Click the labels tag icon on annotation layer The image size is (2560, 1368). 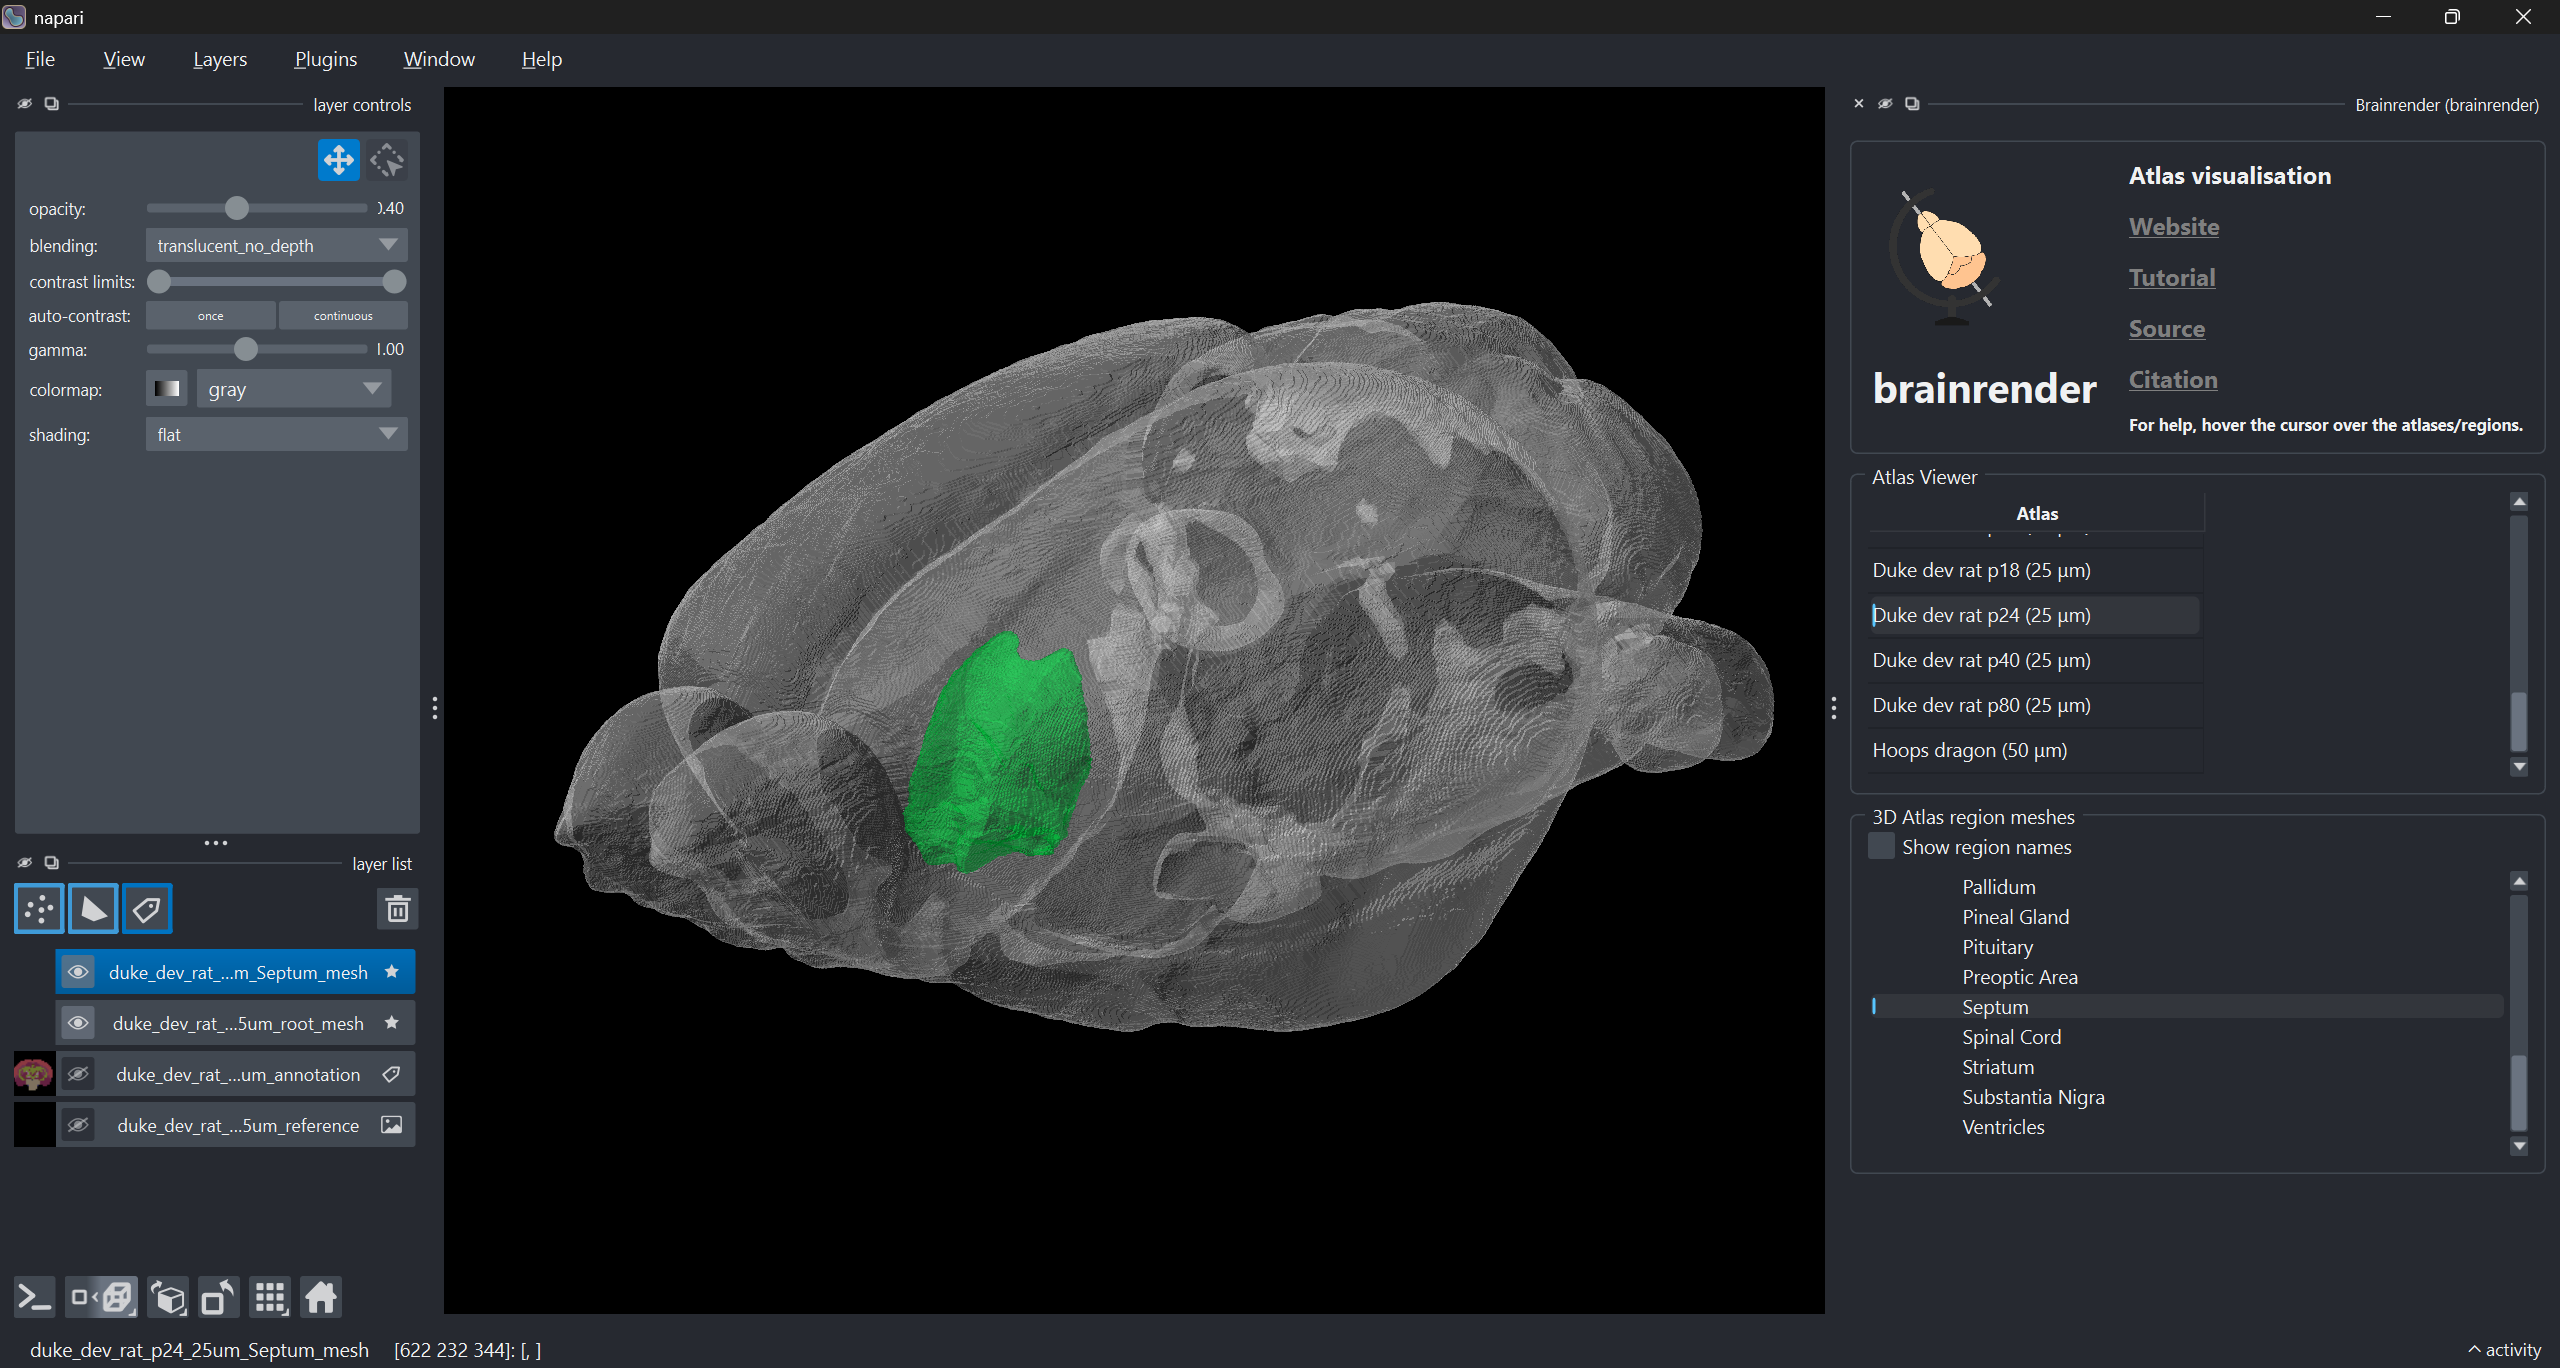392,1074
